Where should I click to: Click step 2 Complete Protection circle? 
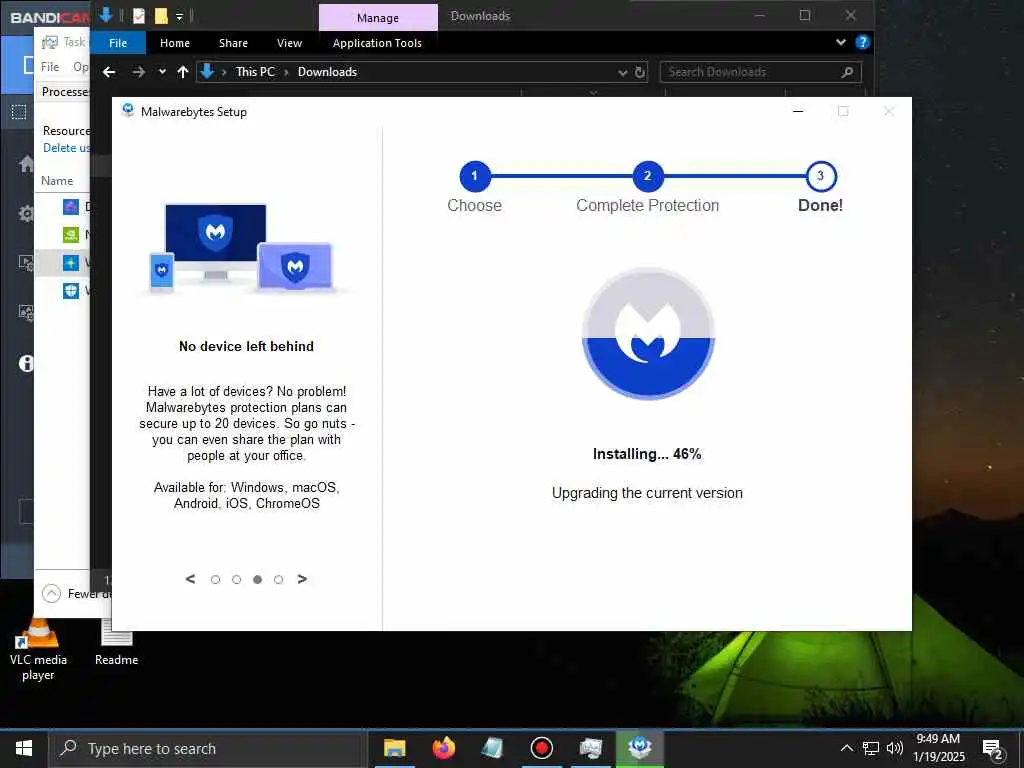(x=648, y=176)
